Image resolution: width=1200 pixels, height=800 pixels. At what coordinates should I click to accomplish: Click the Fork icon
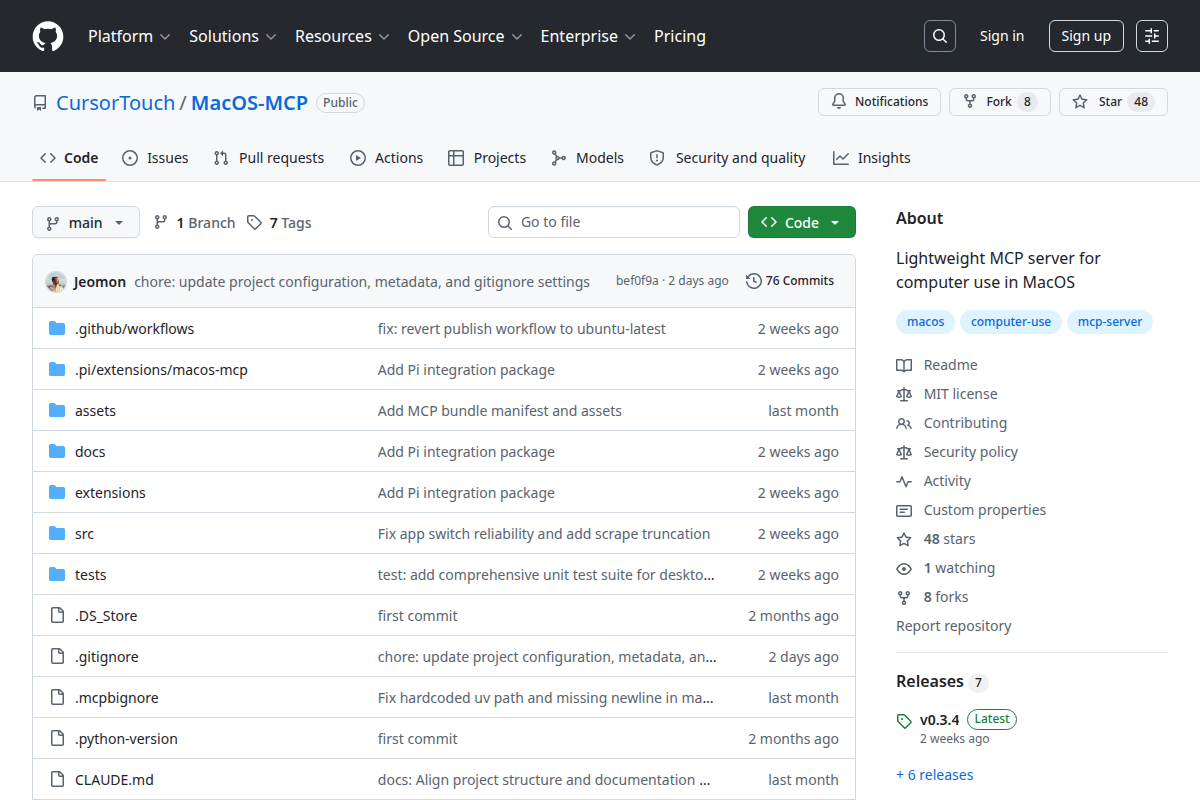pyautogui.click(x=969, y=102)
